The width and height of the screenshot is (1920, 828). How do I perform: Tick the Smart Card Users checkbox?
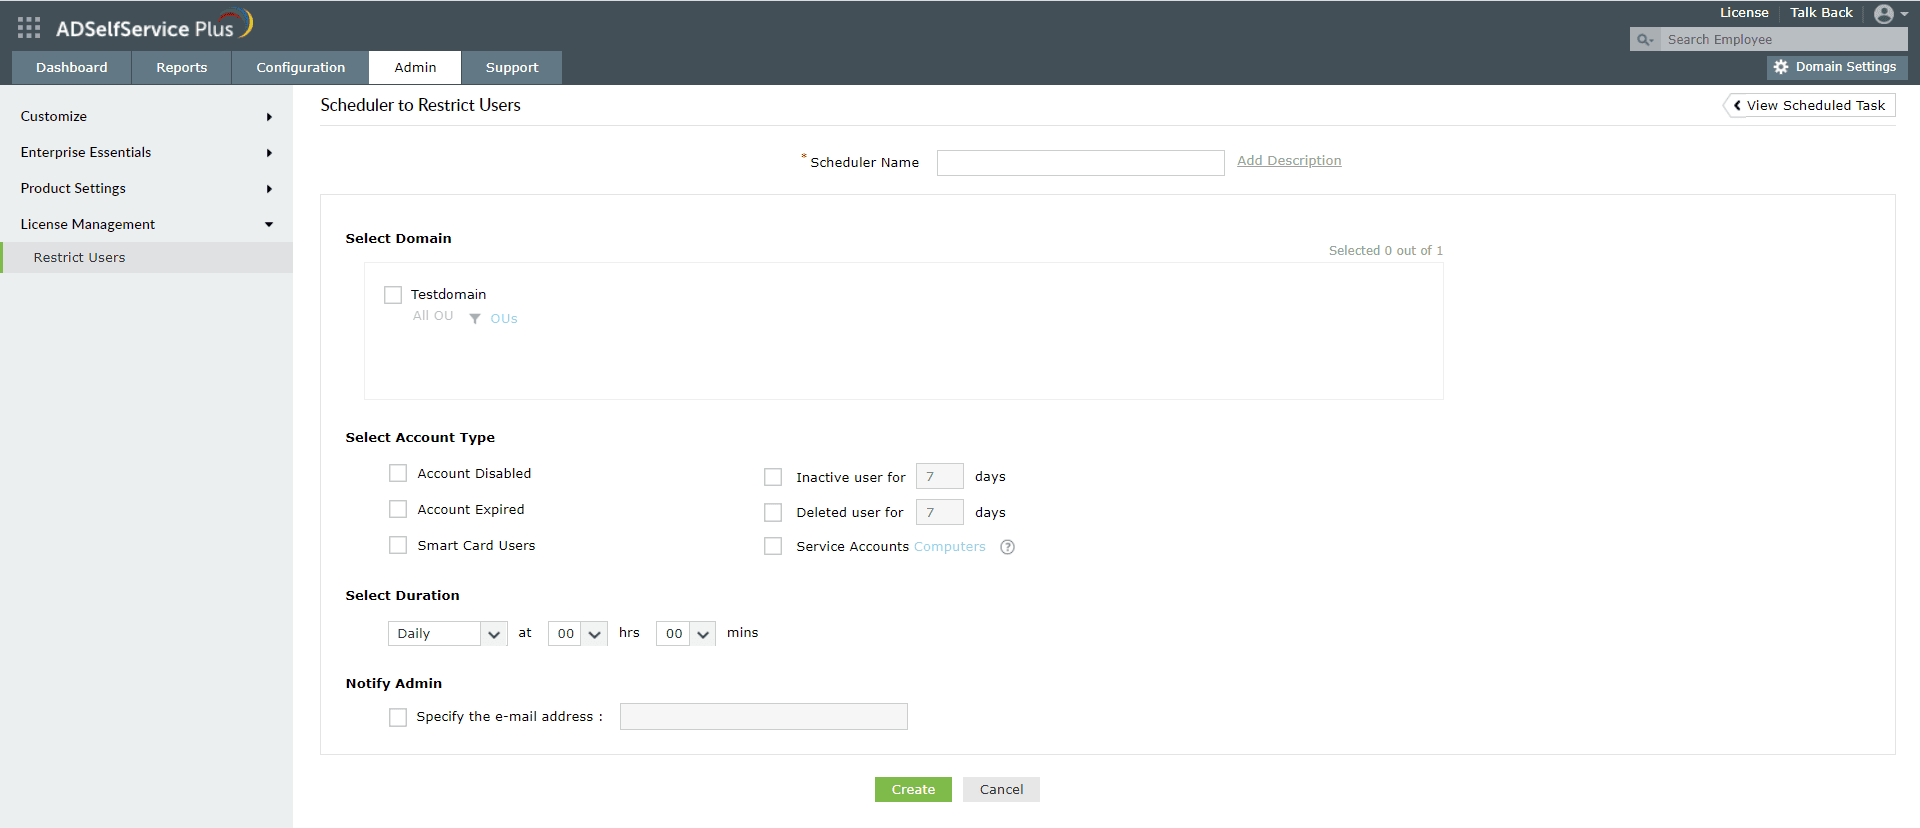point(398,546)
